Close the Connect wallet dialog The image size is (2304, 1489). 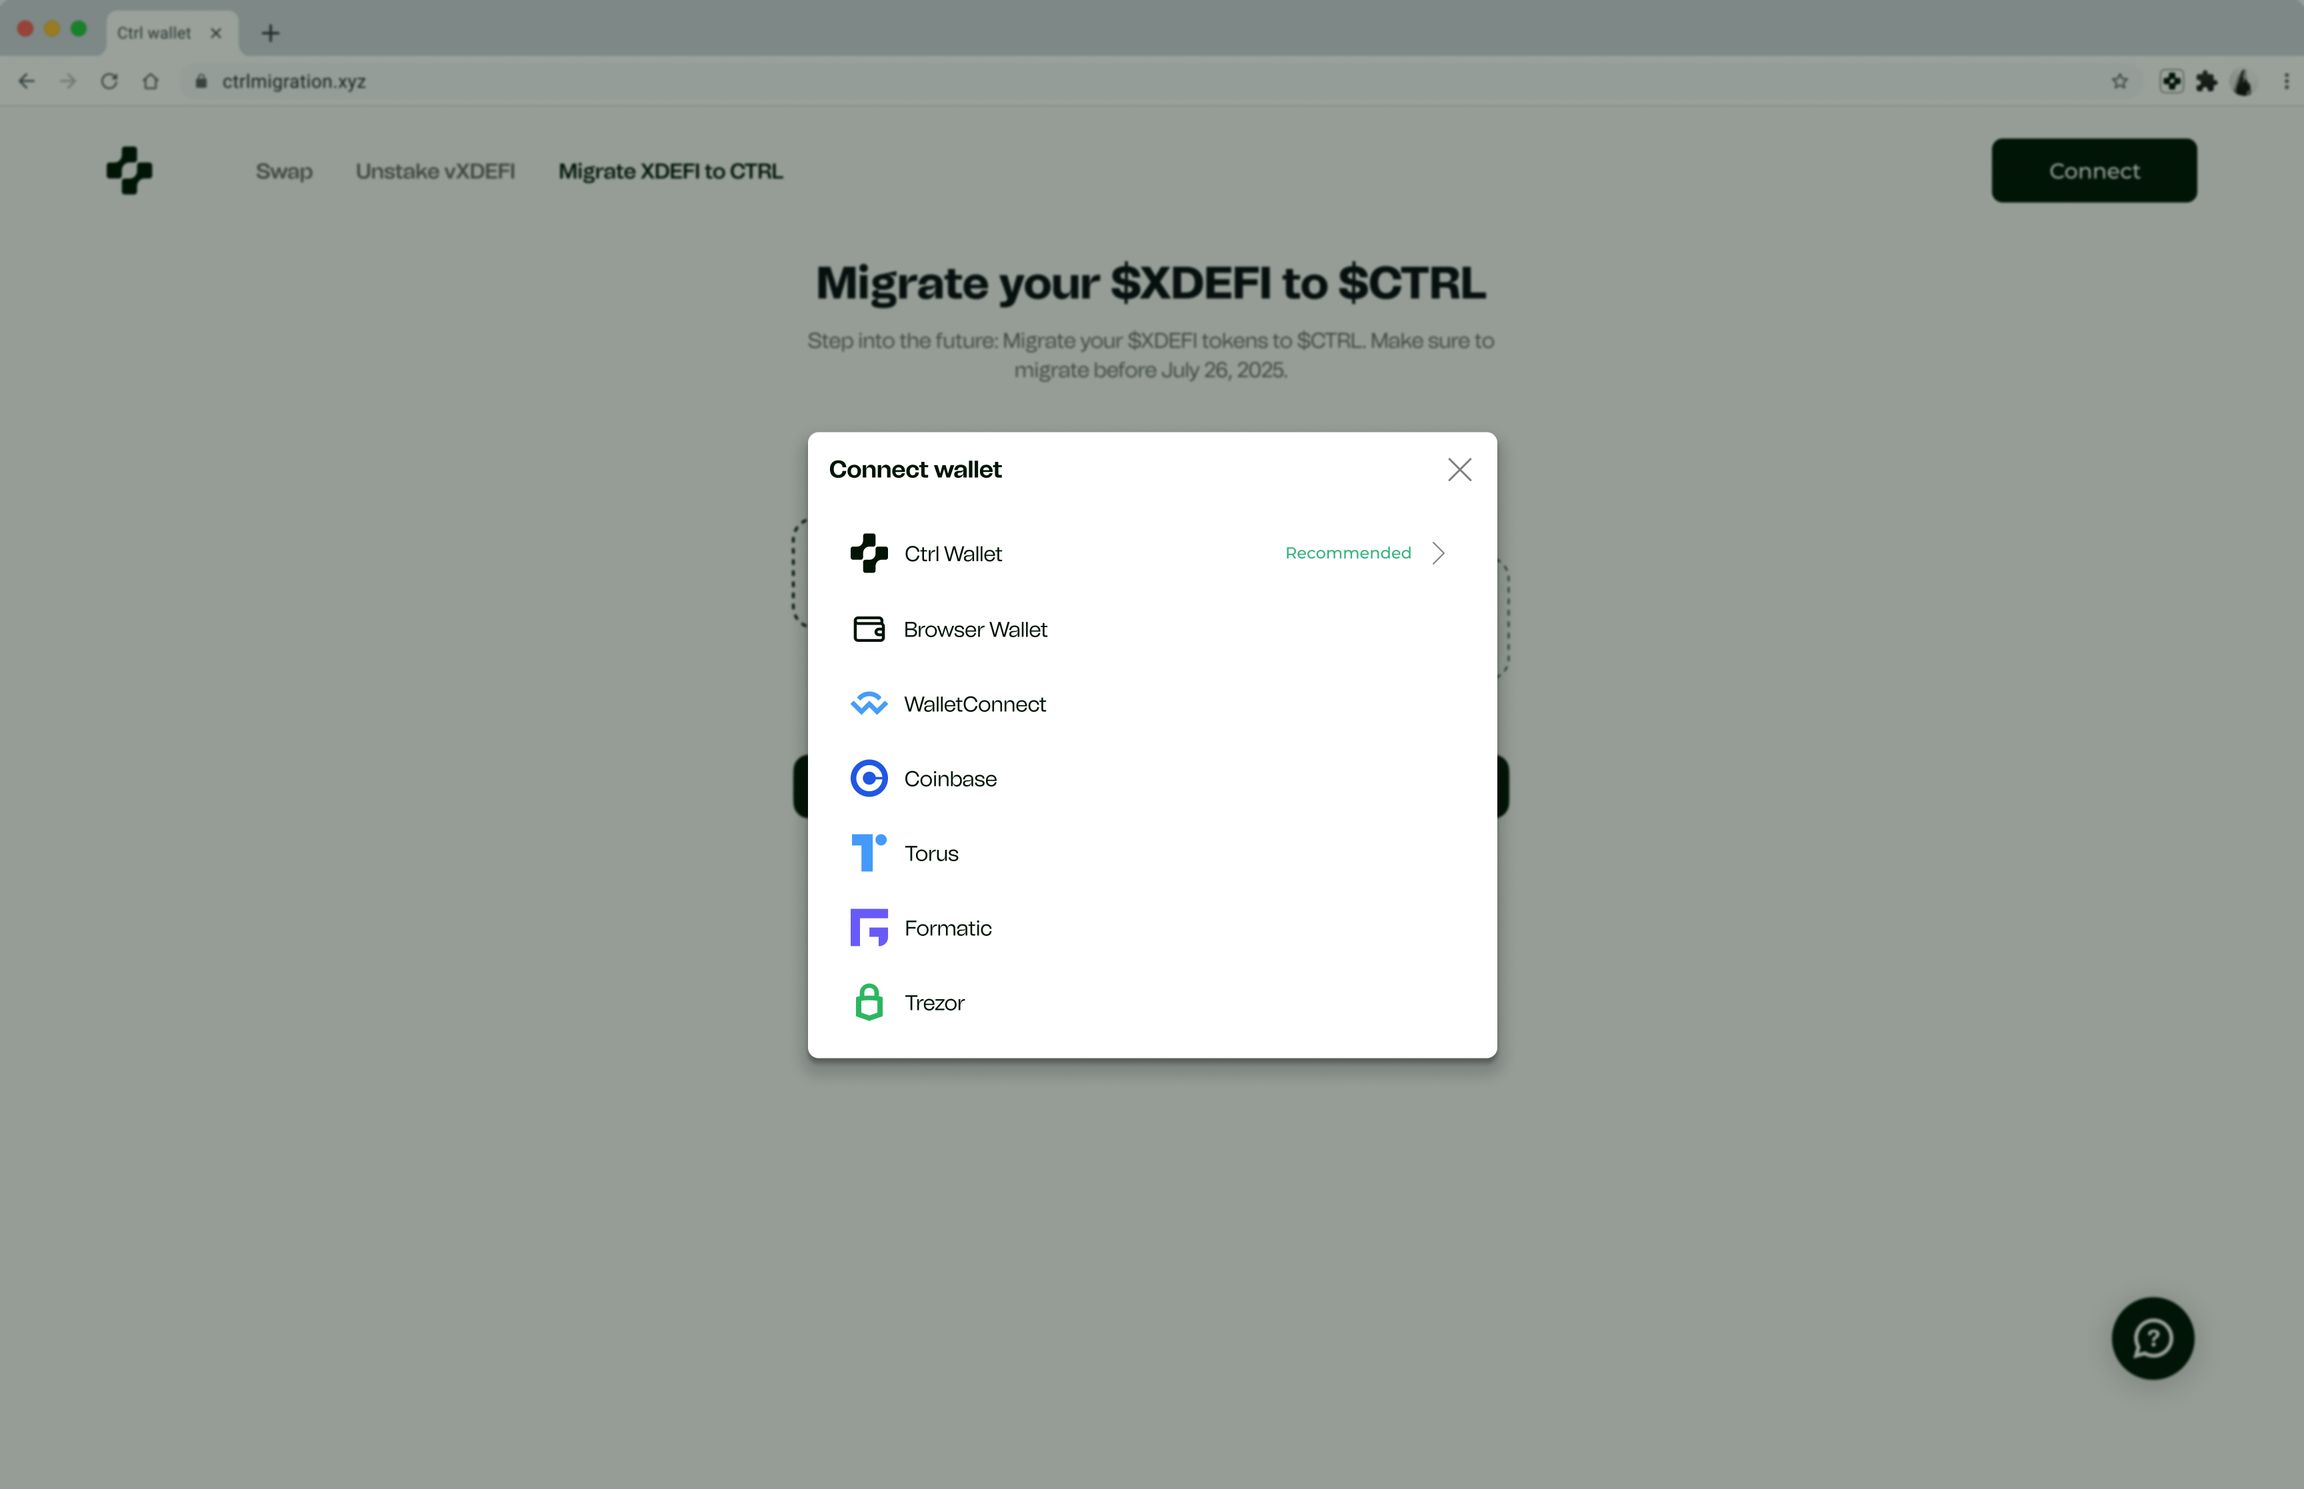click(x=1459, y=470)
